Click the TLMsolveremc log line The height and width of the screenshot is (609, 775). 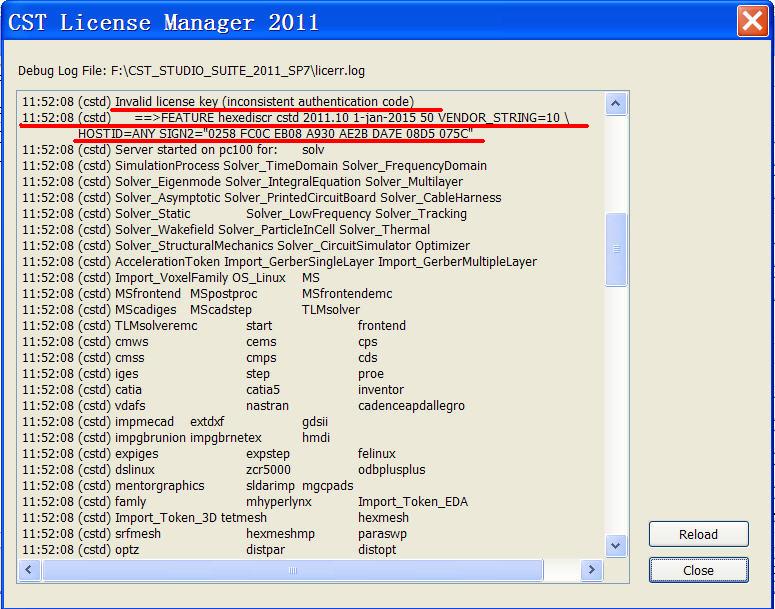214,326
